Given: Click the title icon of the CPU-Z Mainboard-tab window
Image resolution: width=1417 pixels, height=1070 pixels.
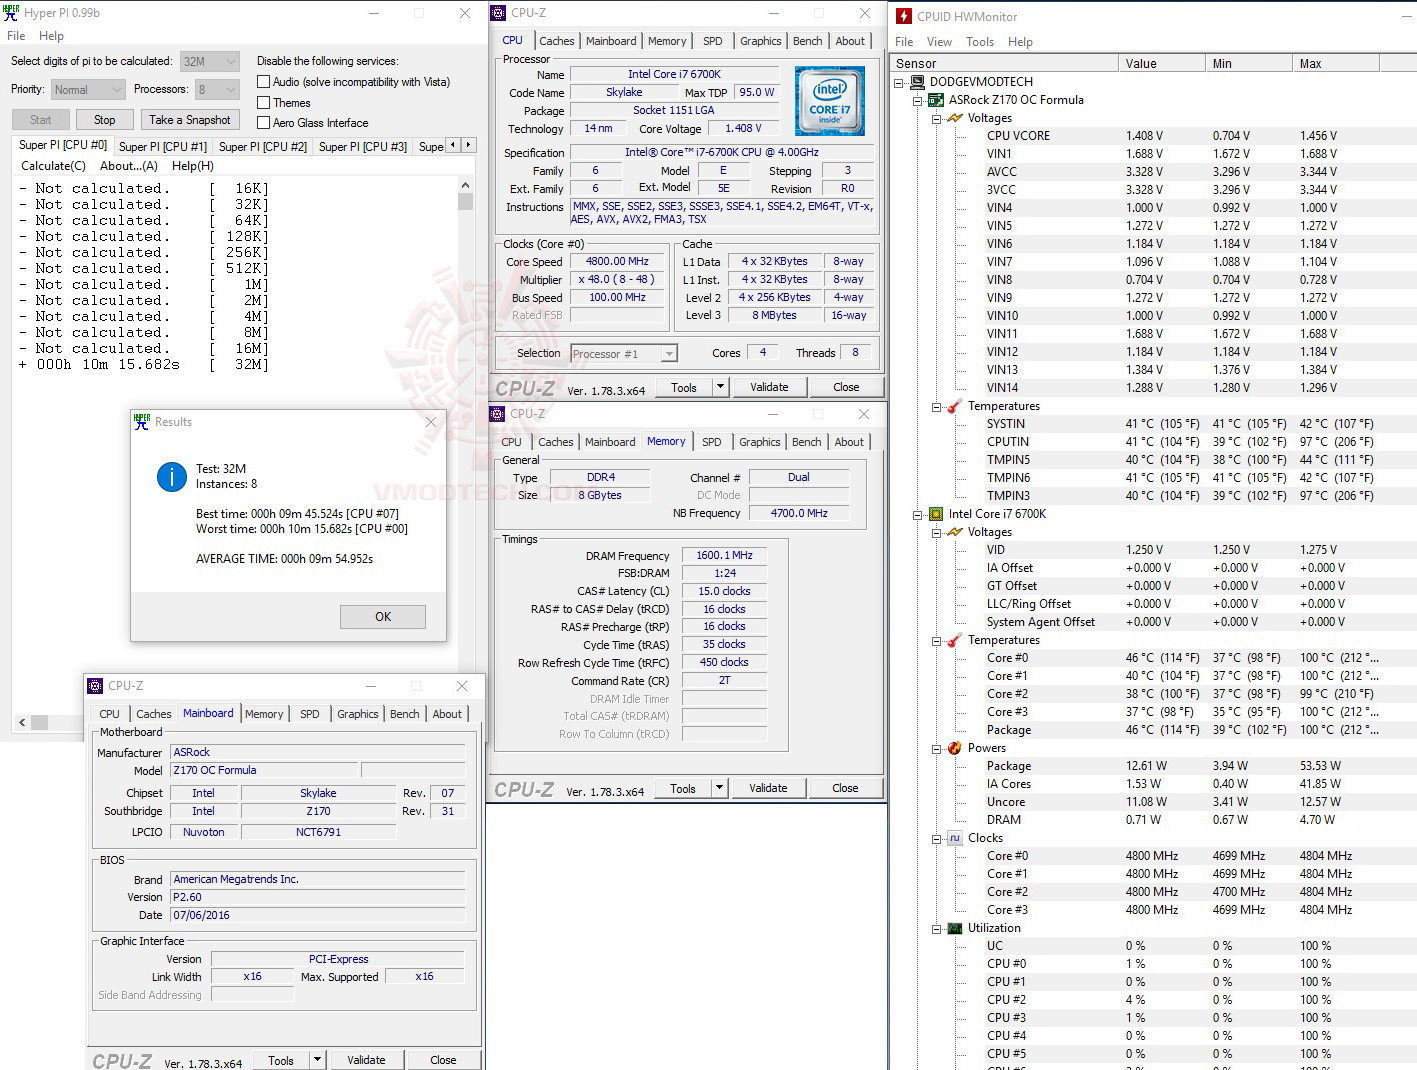Looking at the screenshot, I should coord(95,686).
